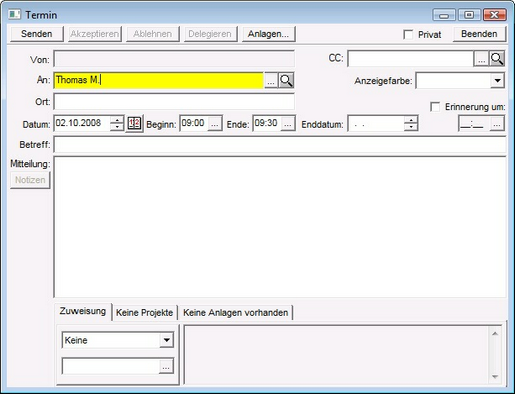This screenshot has width=515, height=394.
Task: Expand the Keine assignment dropdown
Action: coord(166,340)
